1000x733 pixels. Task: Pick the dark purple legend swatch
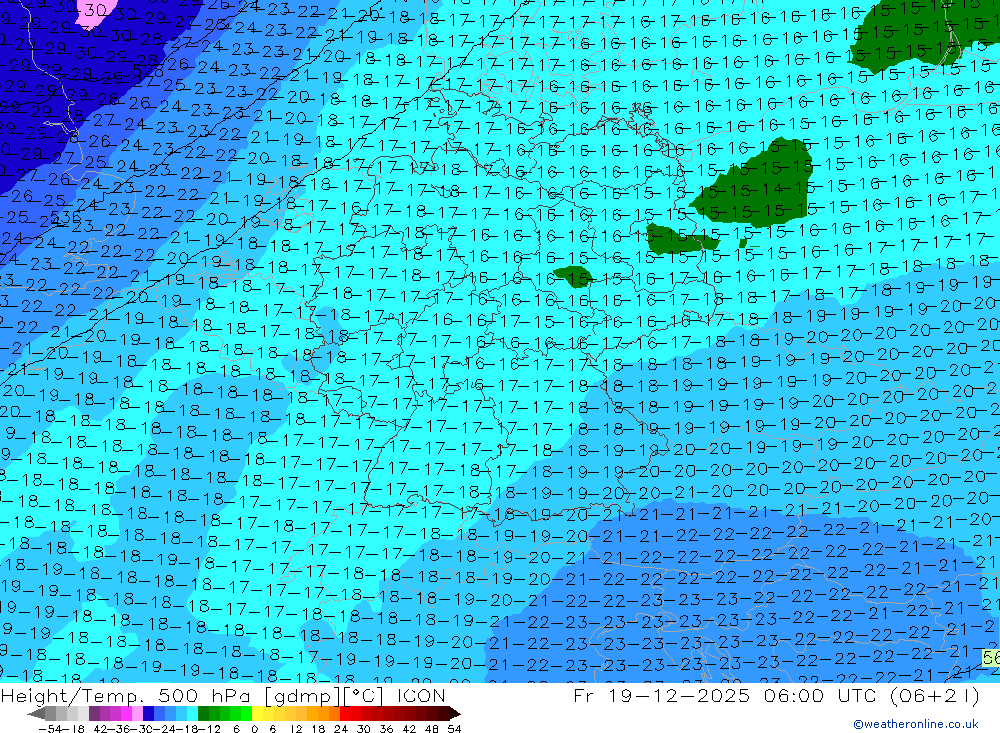pos(94,714)
